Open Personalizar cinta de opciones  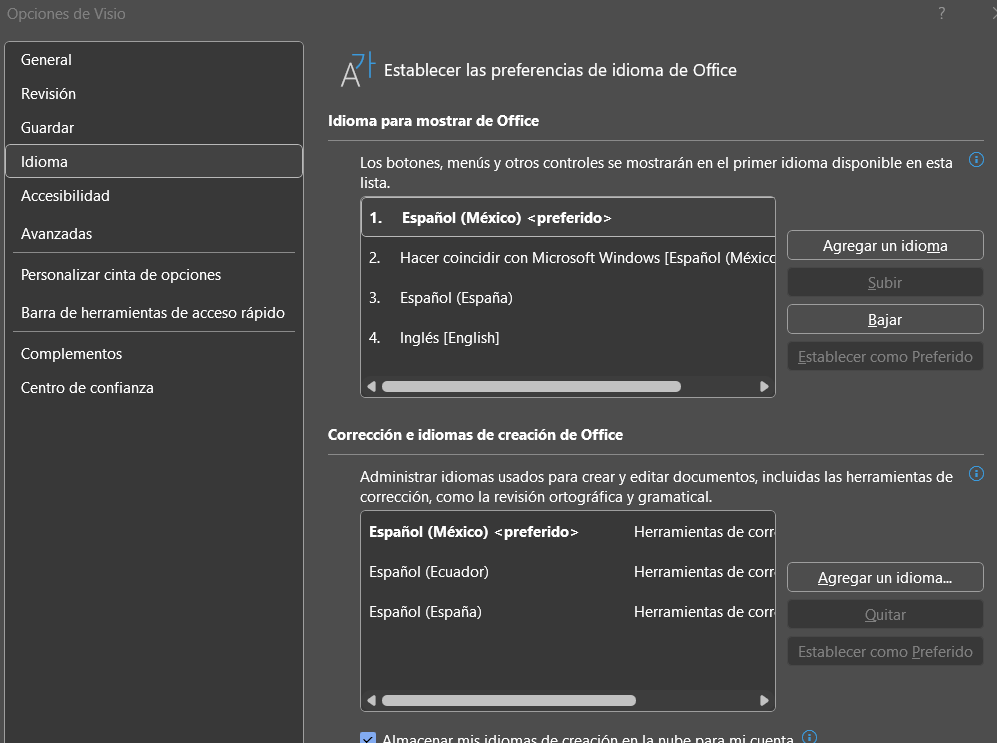click(x=153, y=275)
